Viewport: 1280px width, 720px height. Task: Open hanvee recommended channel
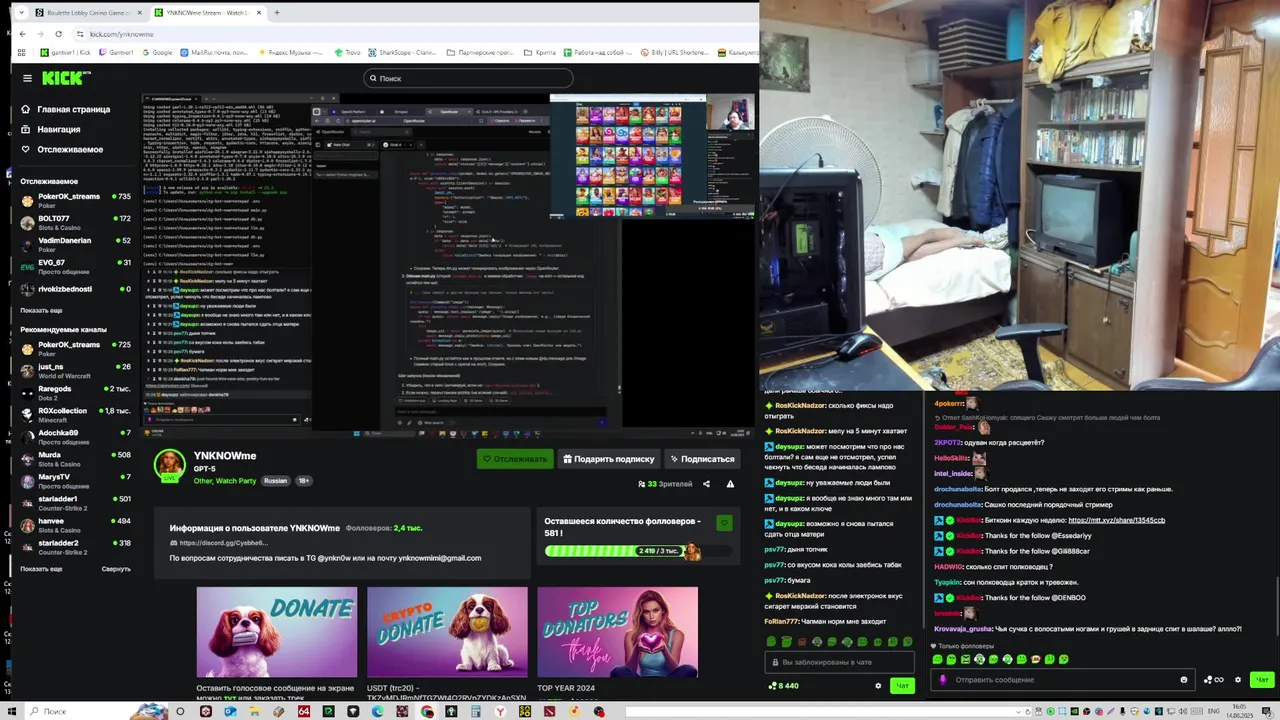[76, 524]
